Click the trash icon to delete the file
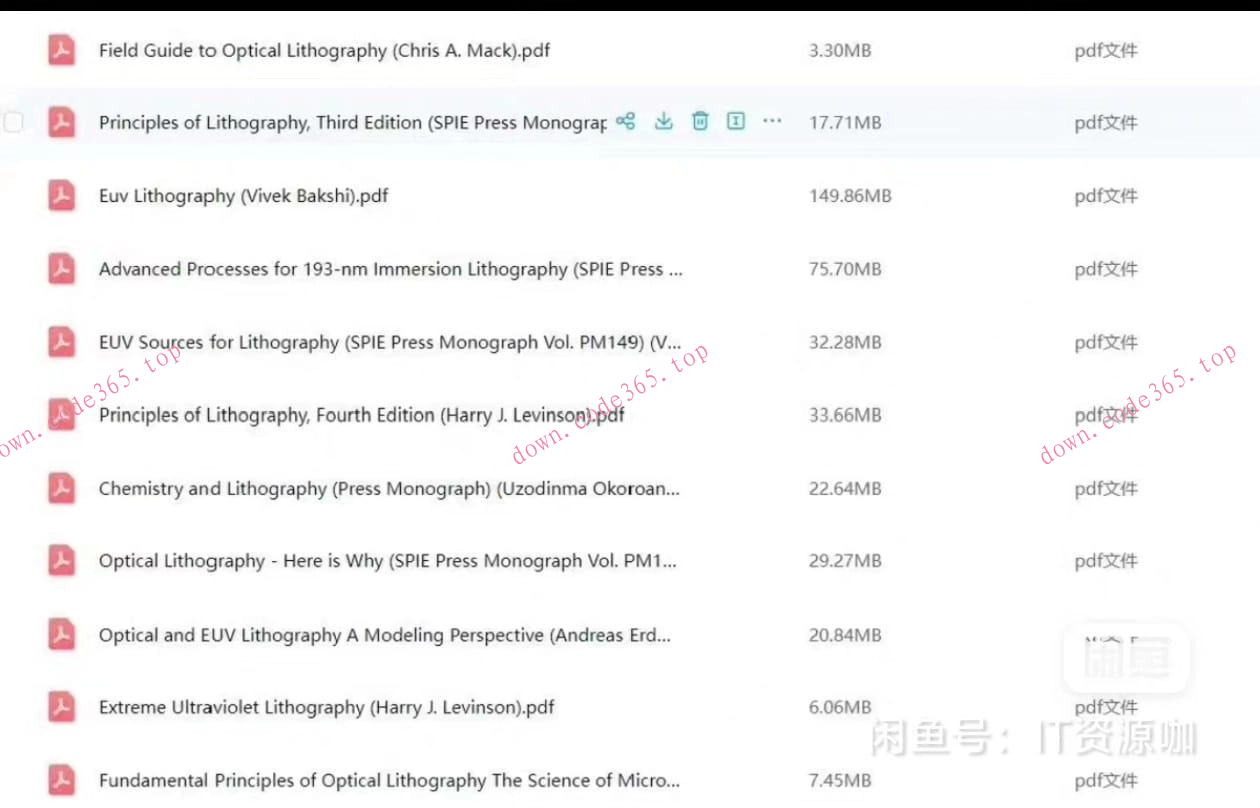 coord(700,122)
